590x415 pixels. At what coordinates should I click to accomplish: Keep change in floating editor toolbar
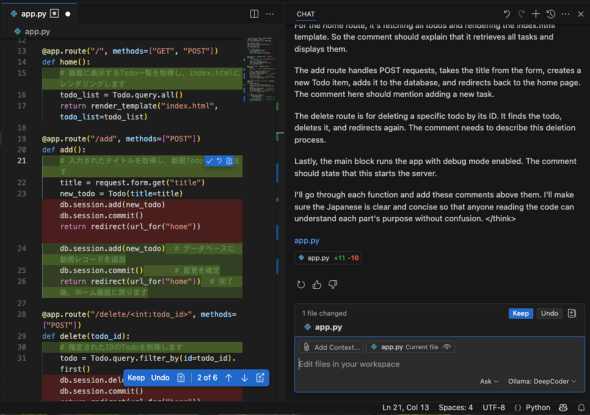pos(136,378)
